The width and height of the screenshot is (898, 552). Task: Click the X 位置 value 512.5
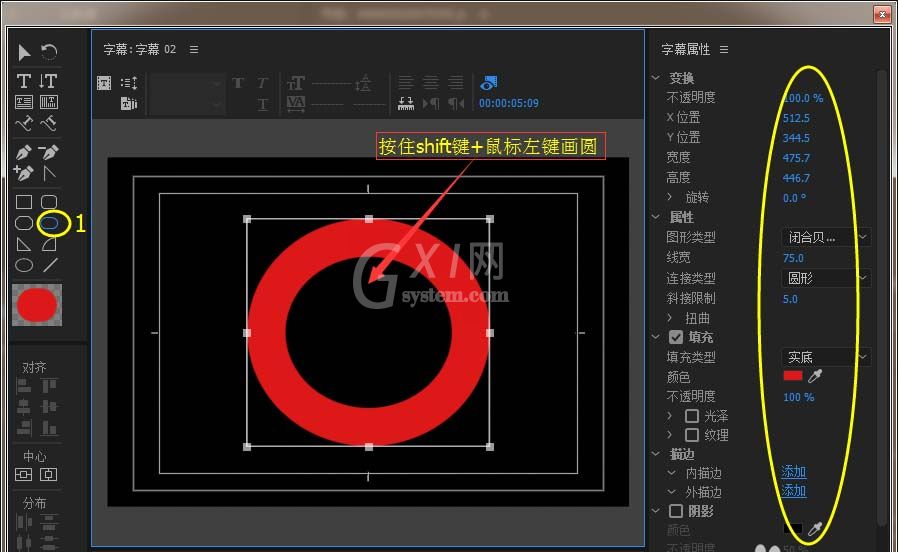point(796,118)
